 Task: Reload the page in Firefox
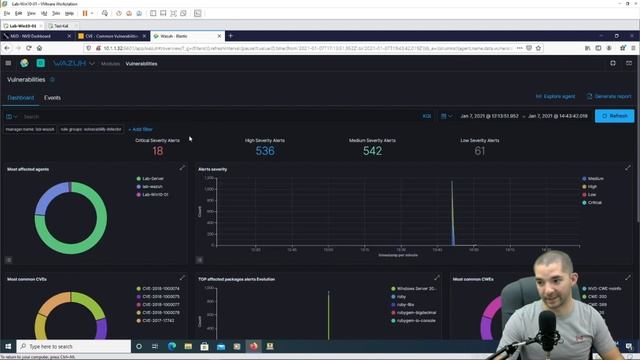coord(29,48)
